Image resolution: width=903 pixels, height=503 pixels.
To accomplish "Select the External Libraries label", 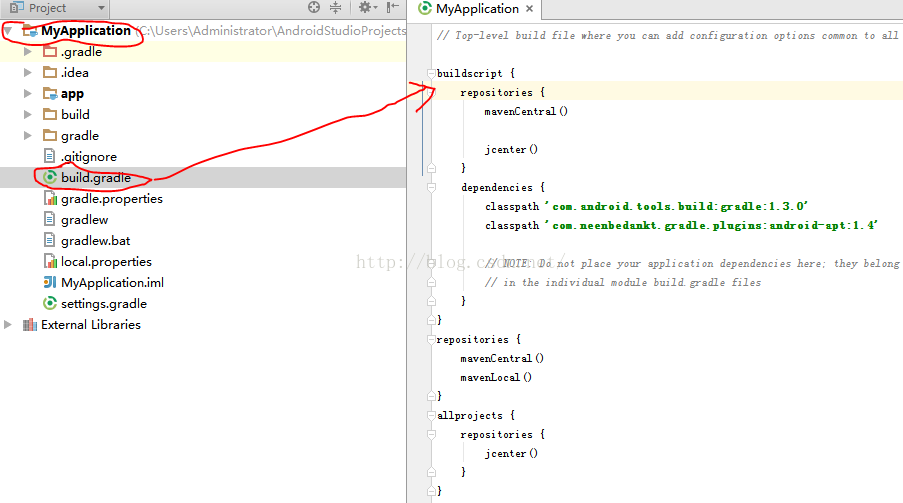I will click(90, 324).
